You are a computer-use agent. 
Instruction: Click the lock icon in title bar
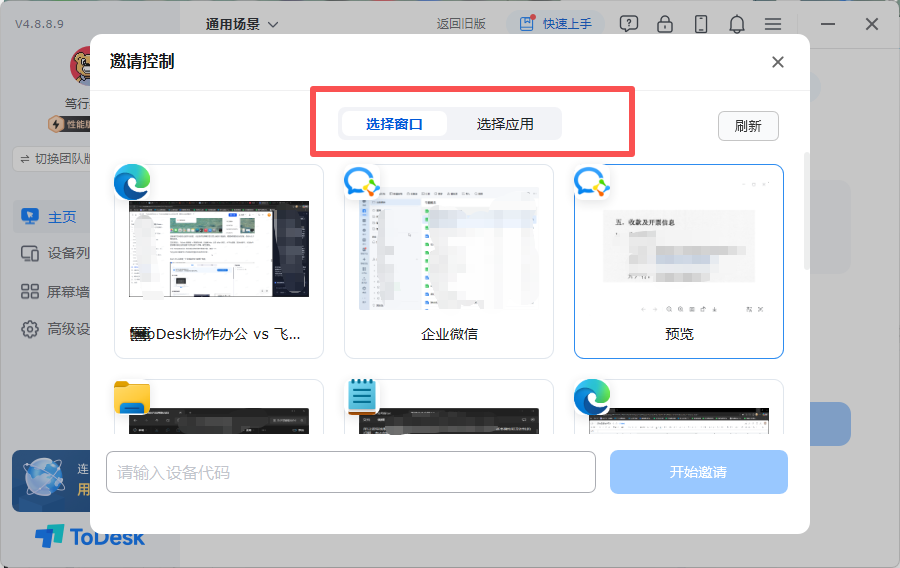click(x=665, y=24)
